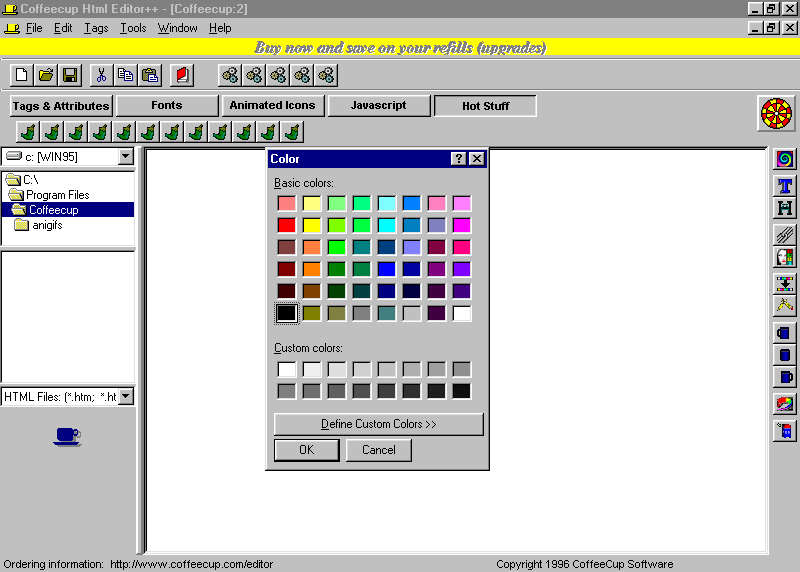Click the New document toolbar icon
This screenshot has height=572, width=800.
(21, 76)
